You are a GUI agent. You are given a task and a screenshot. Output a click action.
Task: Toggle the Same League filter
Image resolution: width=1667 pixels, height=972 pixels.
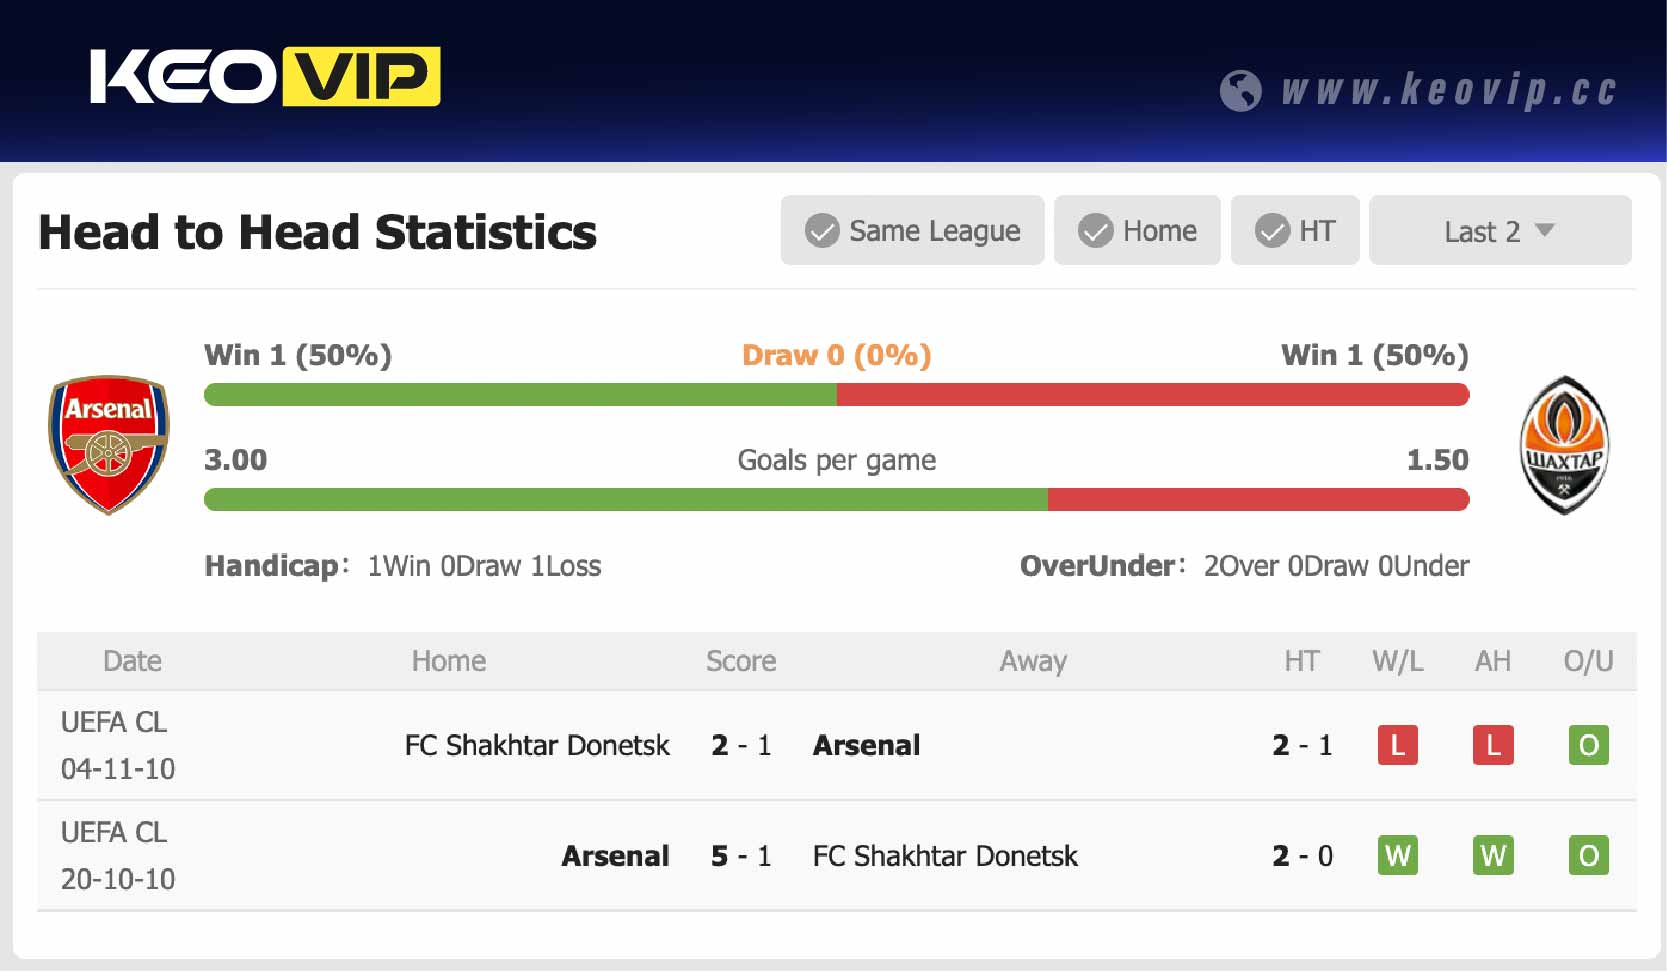click(911, 230)
